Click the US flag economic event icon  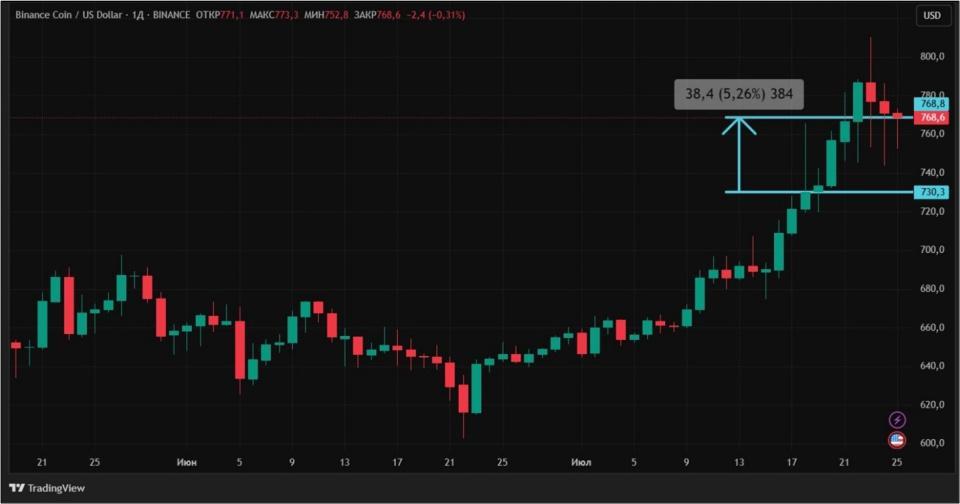click(x=897, y=440)
